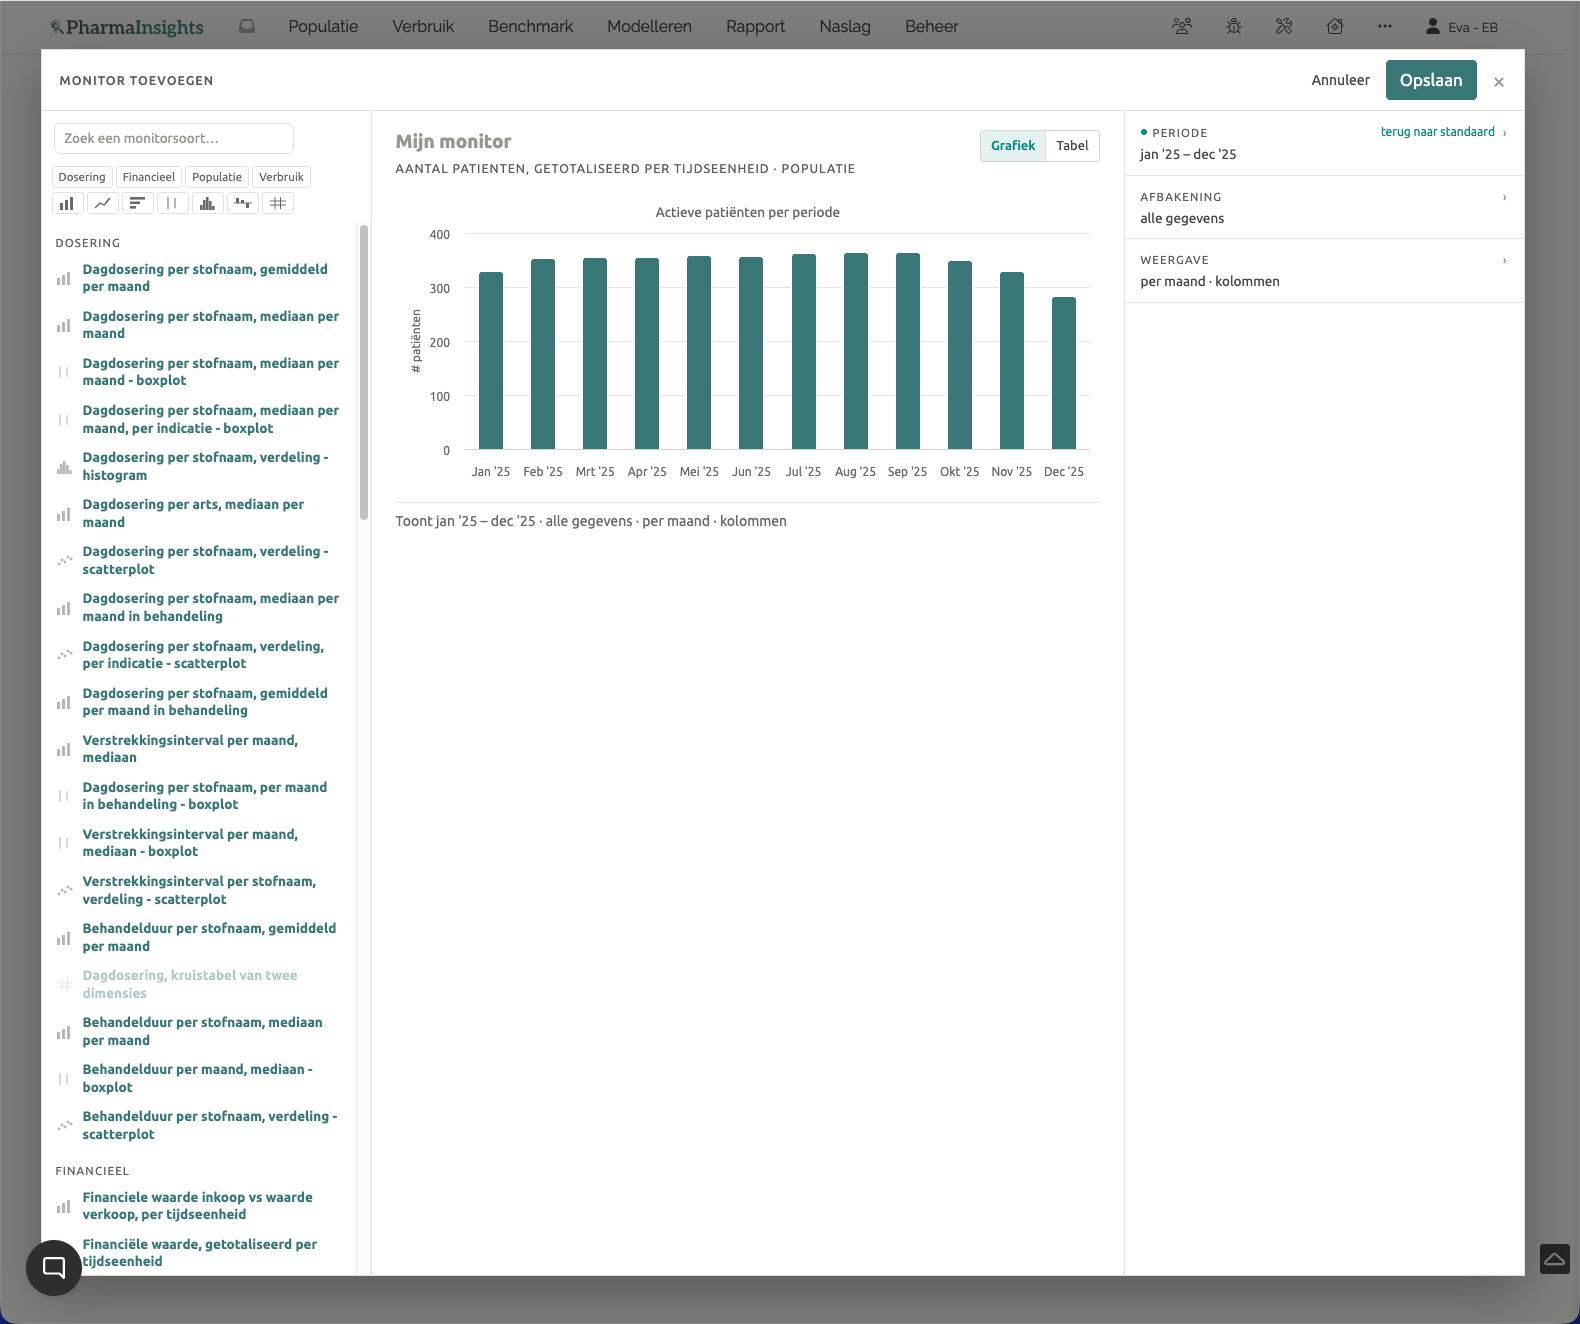
Task: Toggle the Dosering category filter
Action: (82, 177)
